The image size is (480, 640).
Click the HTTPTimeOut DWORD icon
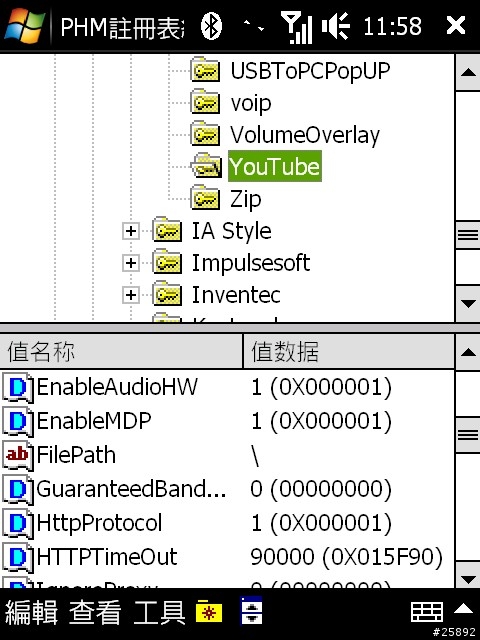pyautogui.click(x=18, y=557)
